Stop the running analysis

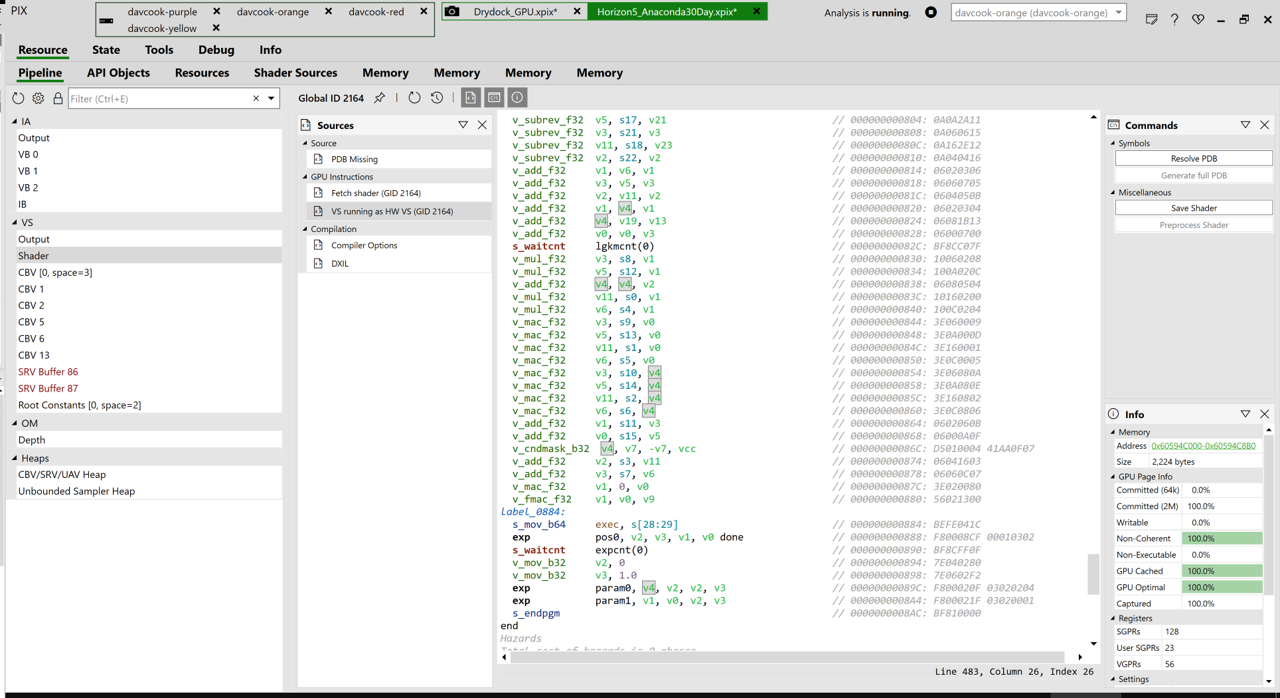click(931, 13)
